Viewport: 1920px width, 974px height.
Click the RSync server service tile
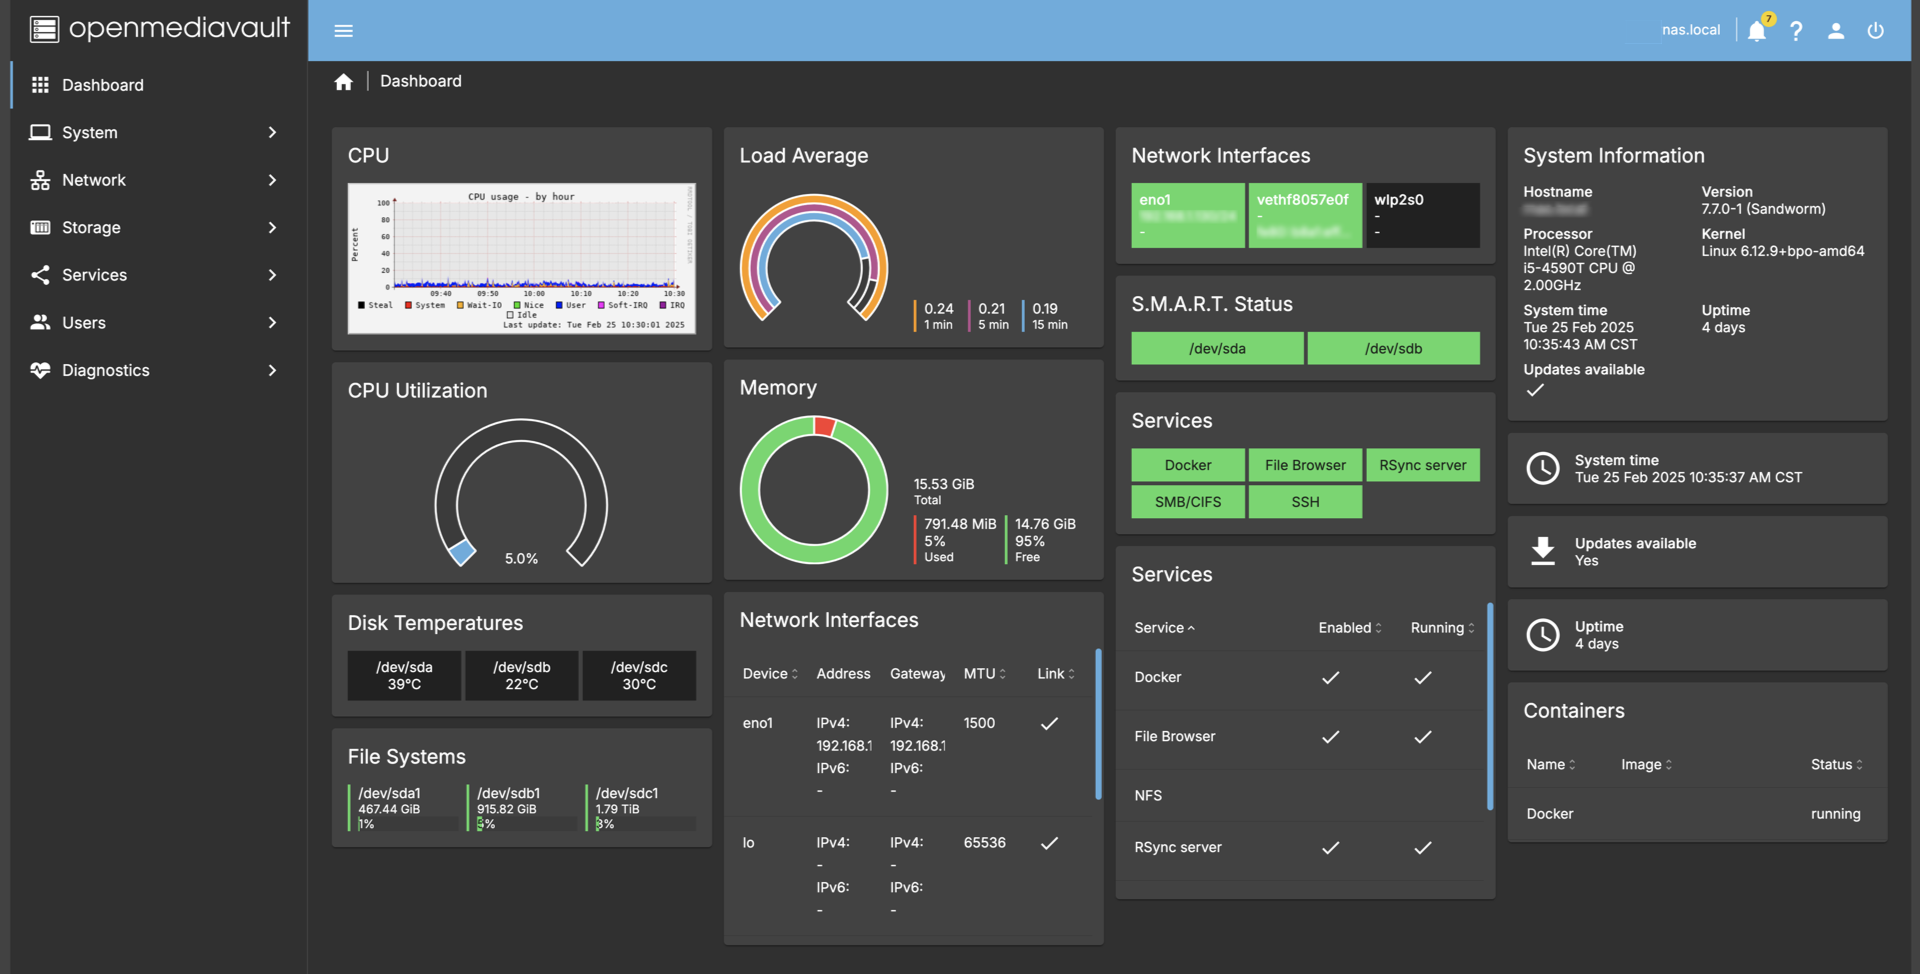click(1423, 465)
